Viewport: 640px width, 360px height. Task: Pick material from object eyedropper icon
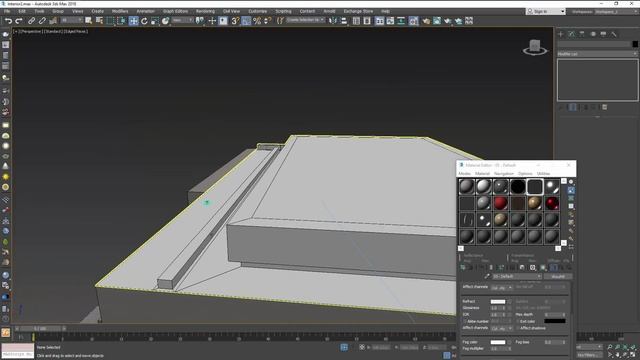coord(487,276)
